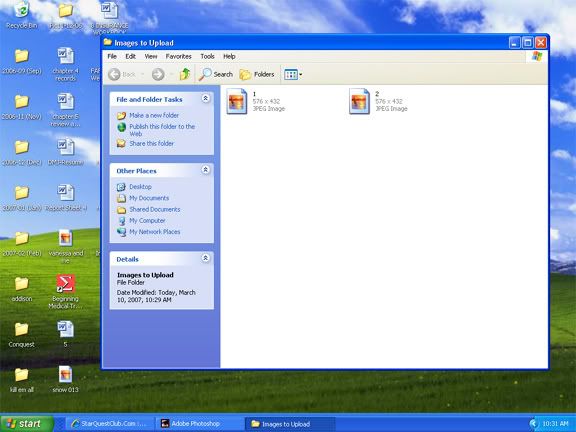Open the Back history dropdown arrow
The width and height of the screenshot is (576, 432).
143,75
